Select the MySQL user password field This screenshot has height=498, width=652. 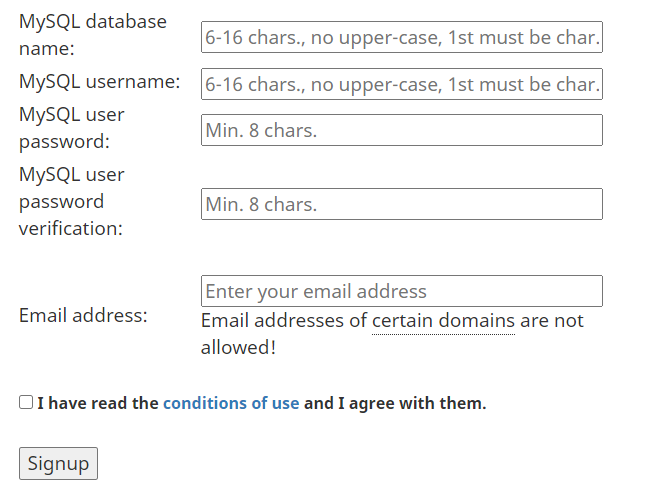[x=402, y=130]
